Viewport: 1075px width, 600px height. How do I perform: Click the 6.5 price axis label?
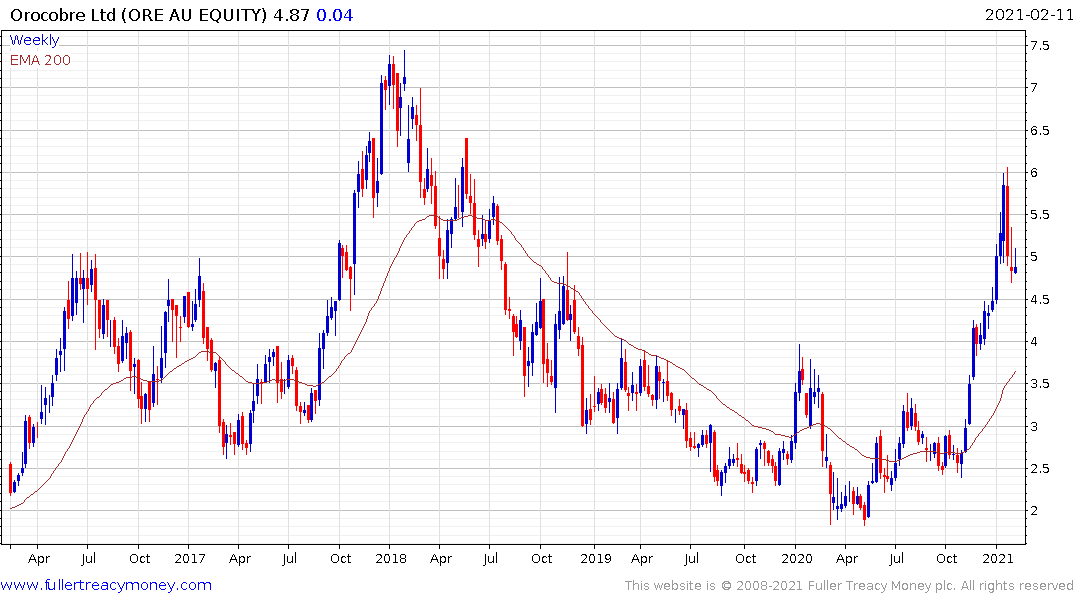click(1039, 130)
